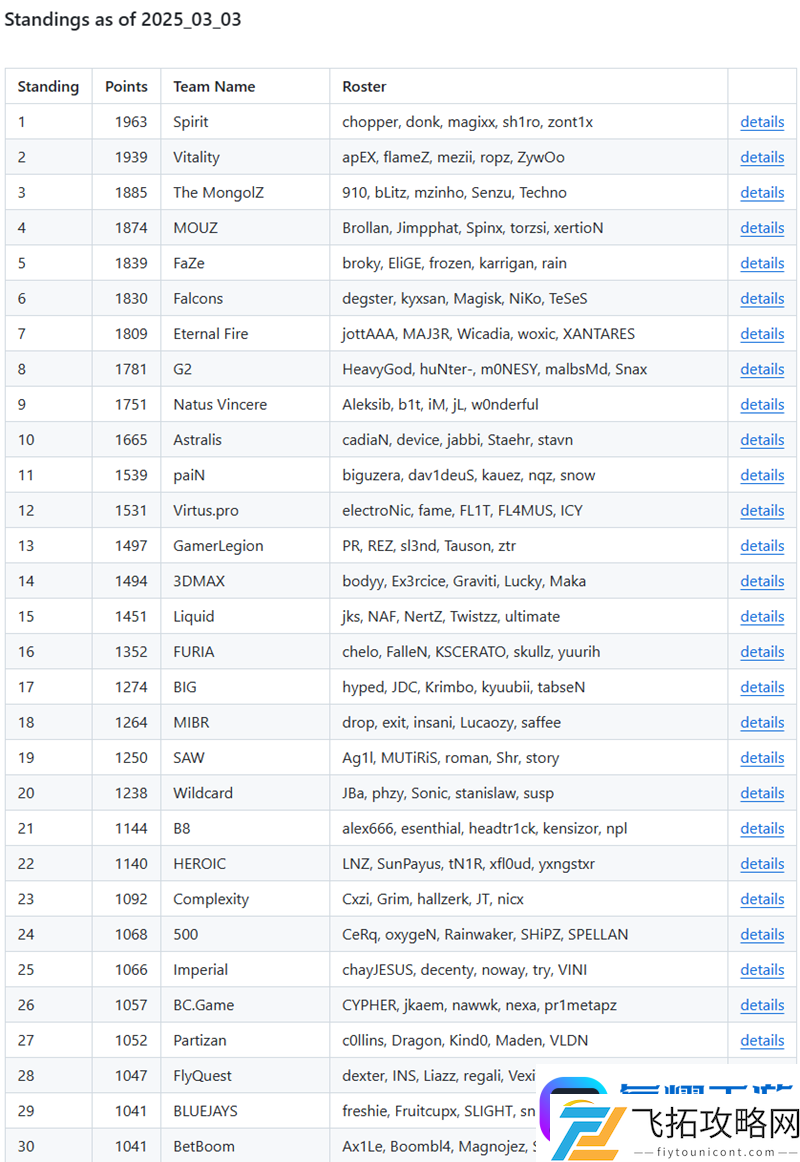800x1162 pixels.
Task: Select roster 'electroNic, fame, FL1T, FL4MUS, ICY'
Action: pyautogui.click(x=462, y=511)
